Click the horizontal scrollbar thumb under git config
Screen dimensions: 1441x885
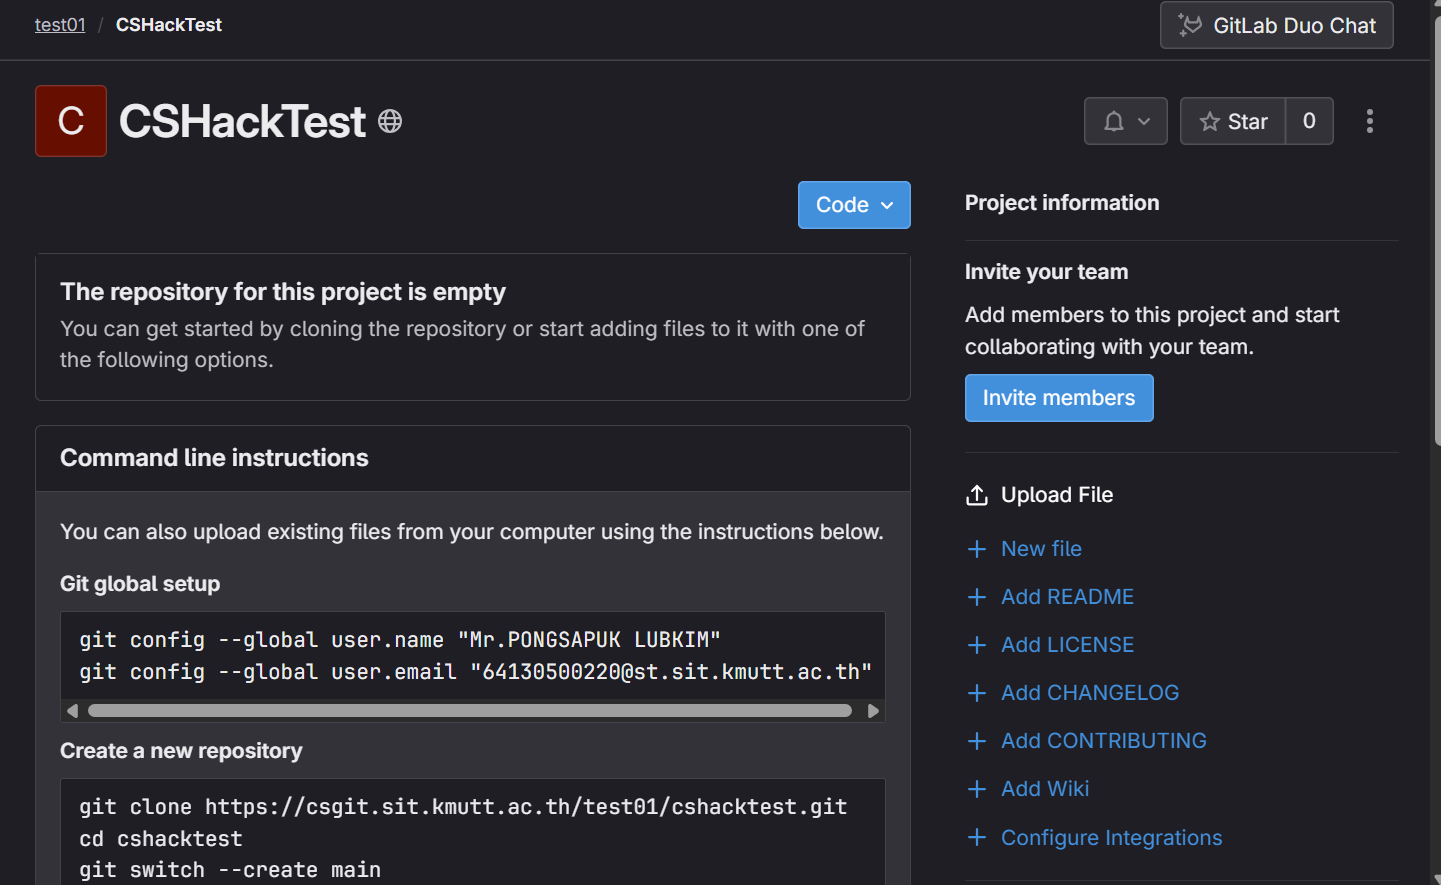(x=470, y=711)
